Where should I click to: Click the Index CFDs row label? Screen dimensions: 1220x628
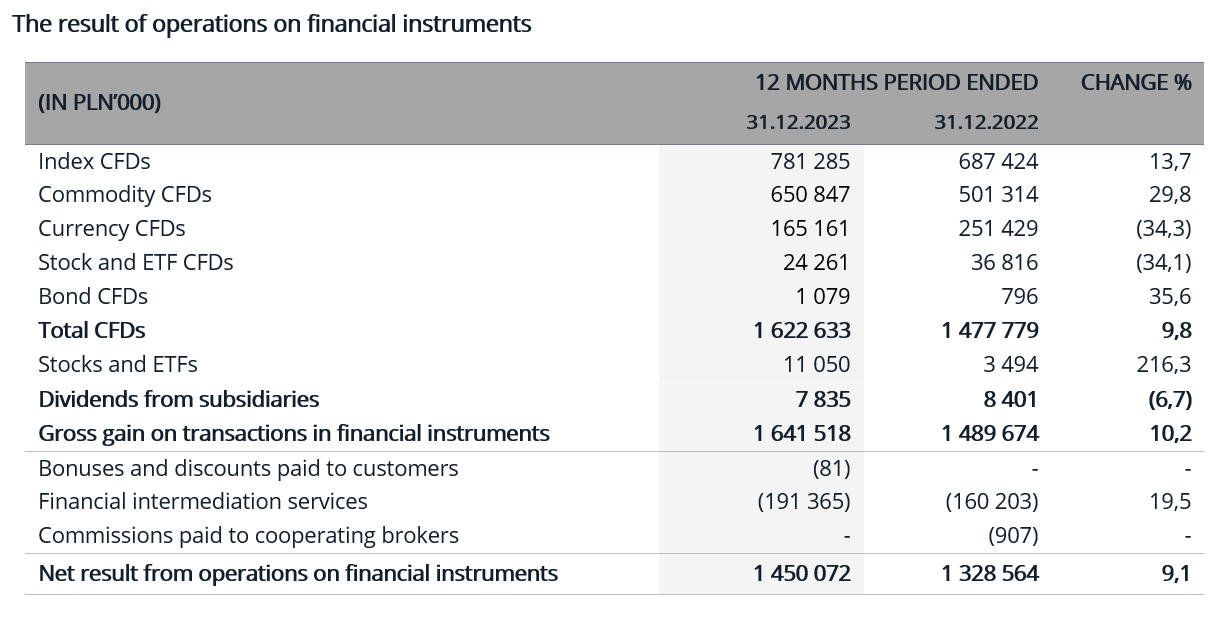pyautogui.click(x=94, y=161)
